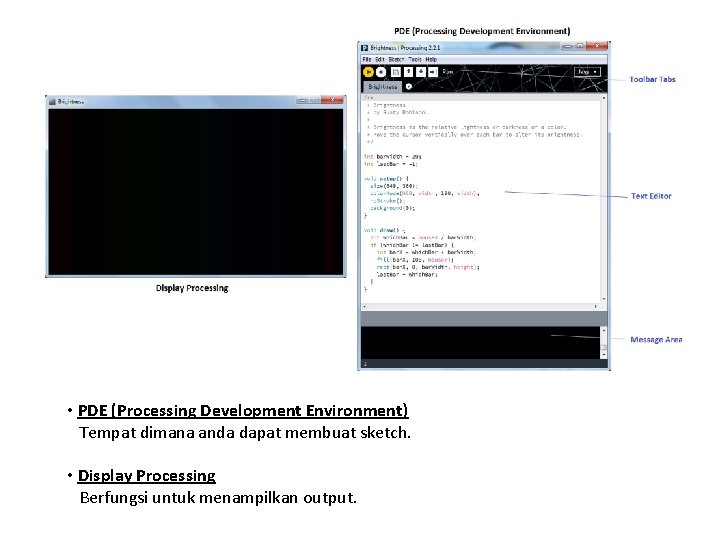This screenshot has width=720, height=540.
Task: Maximize the Brightness display window
Action: [x=315, y=100]
